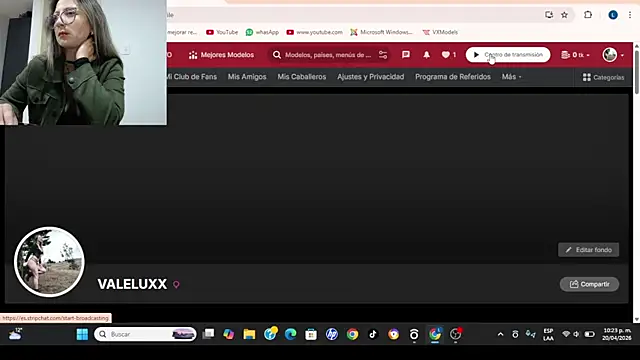This screenshot has width=640, height=360.
Task: Open battery status tray icon
Action: click(589, 334)
